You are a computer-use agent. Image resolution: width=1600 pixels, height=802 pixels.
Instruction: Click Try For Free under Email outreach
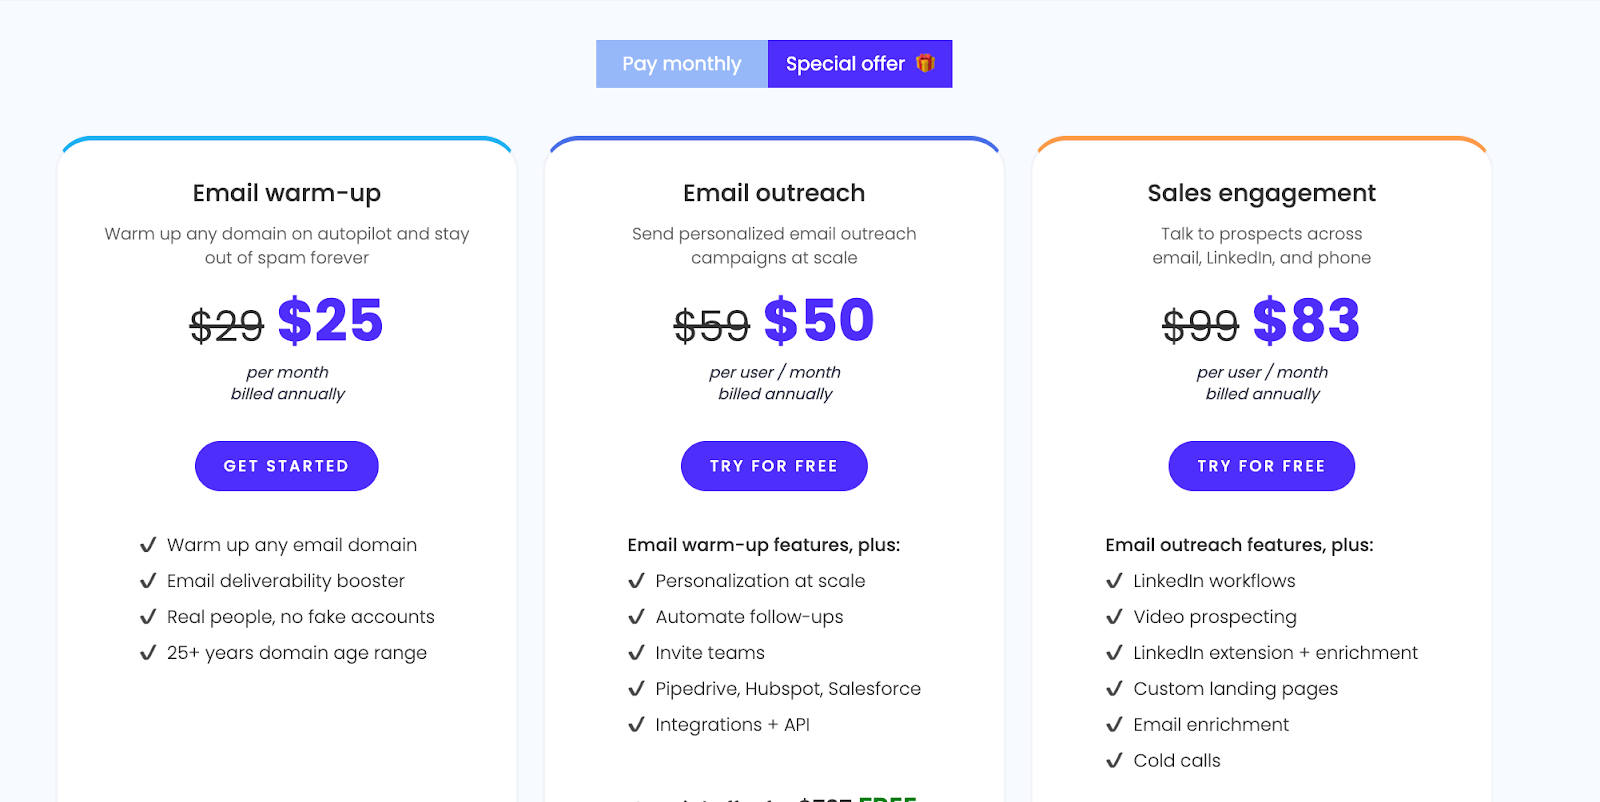click(x=774, y=466)
